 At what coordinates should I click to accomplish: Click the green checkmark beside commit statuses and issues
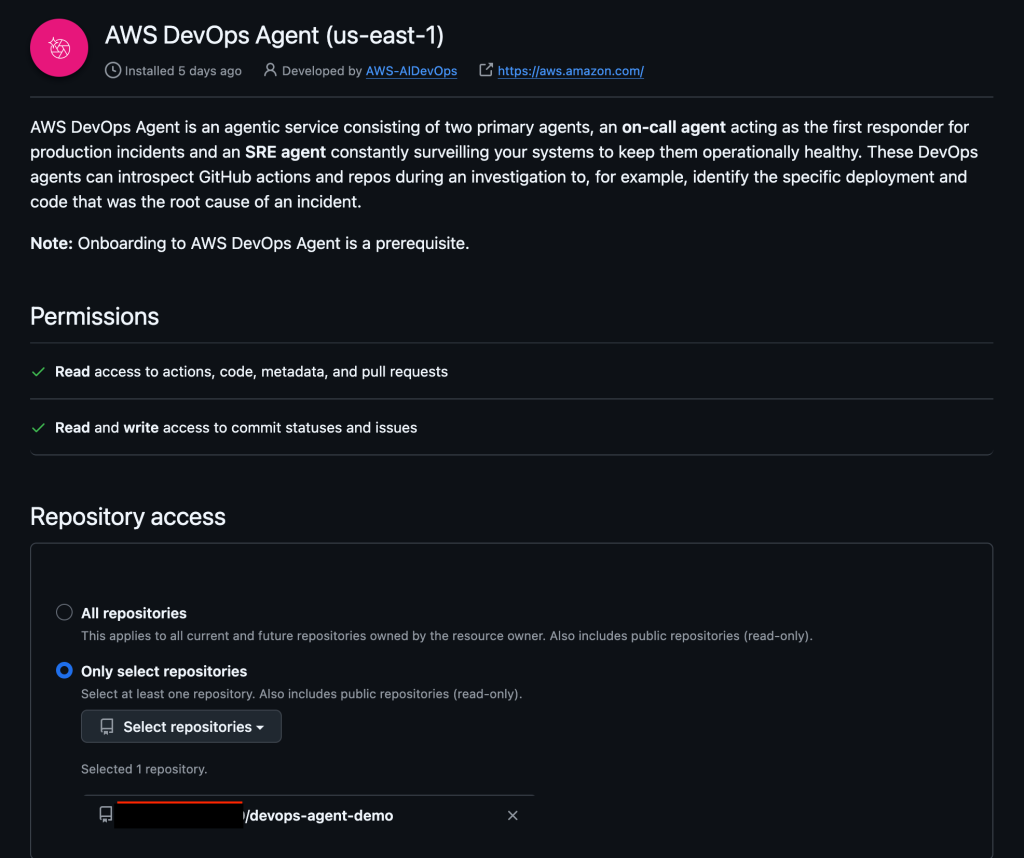click(x=39, y=428)
